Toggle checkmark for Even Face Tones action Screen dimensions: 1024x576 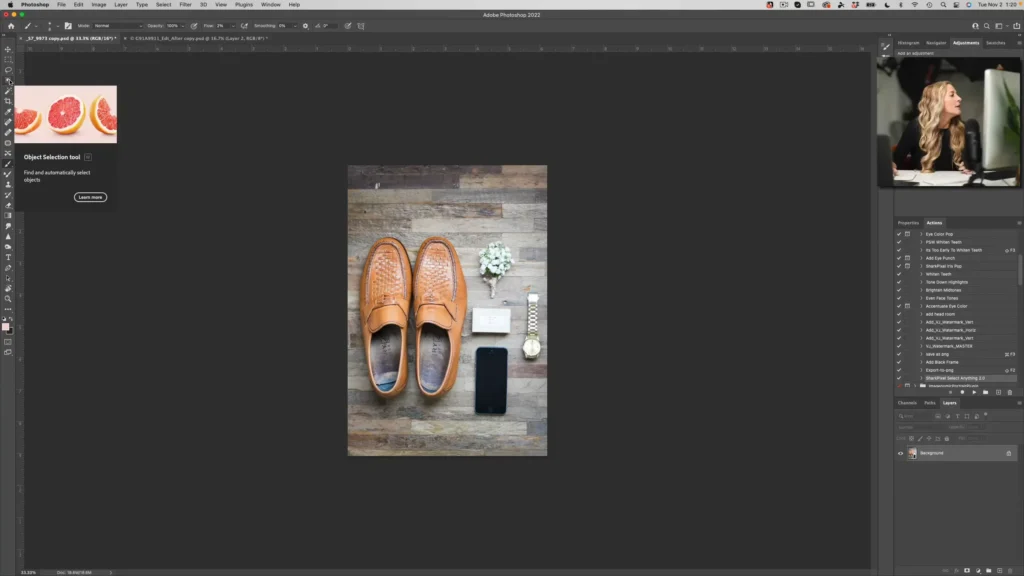899,298
